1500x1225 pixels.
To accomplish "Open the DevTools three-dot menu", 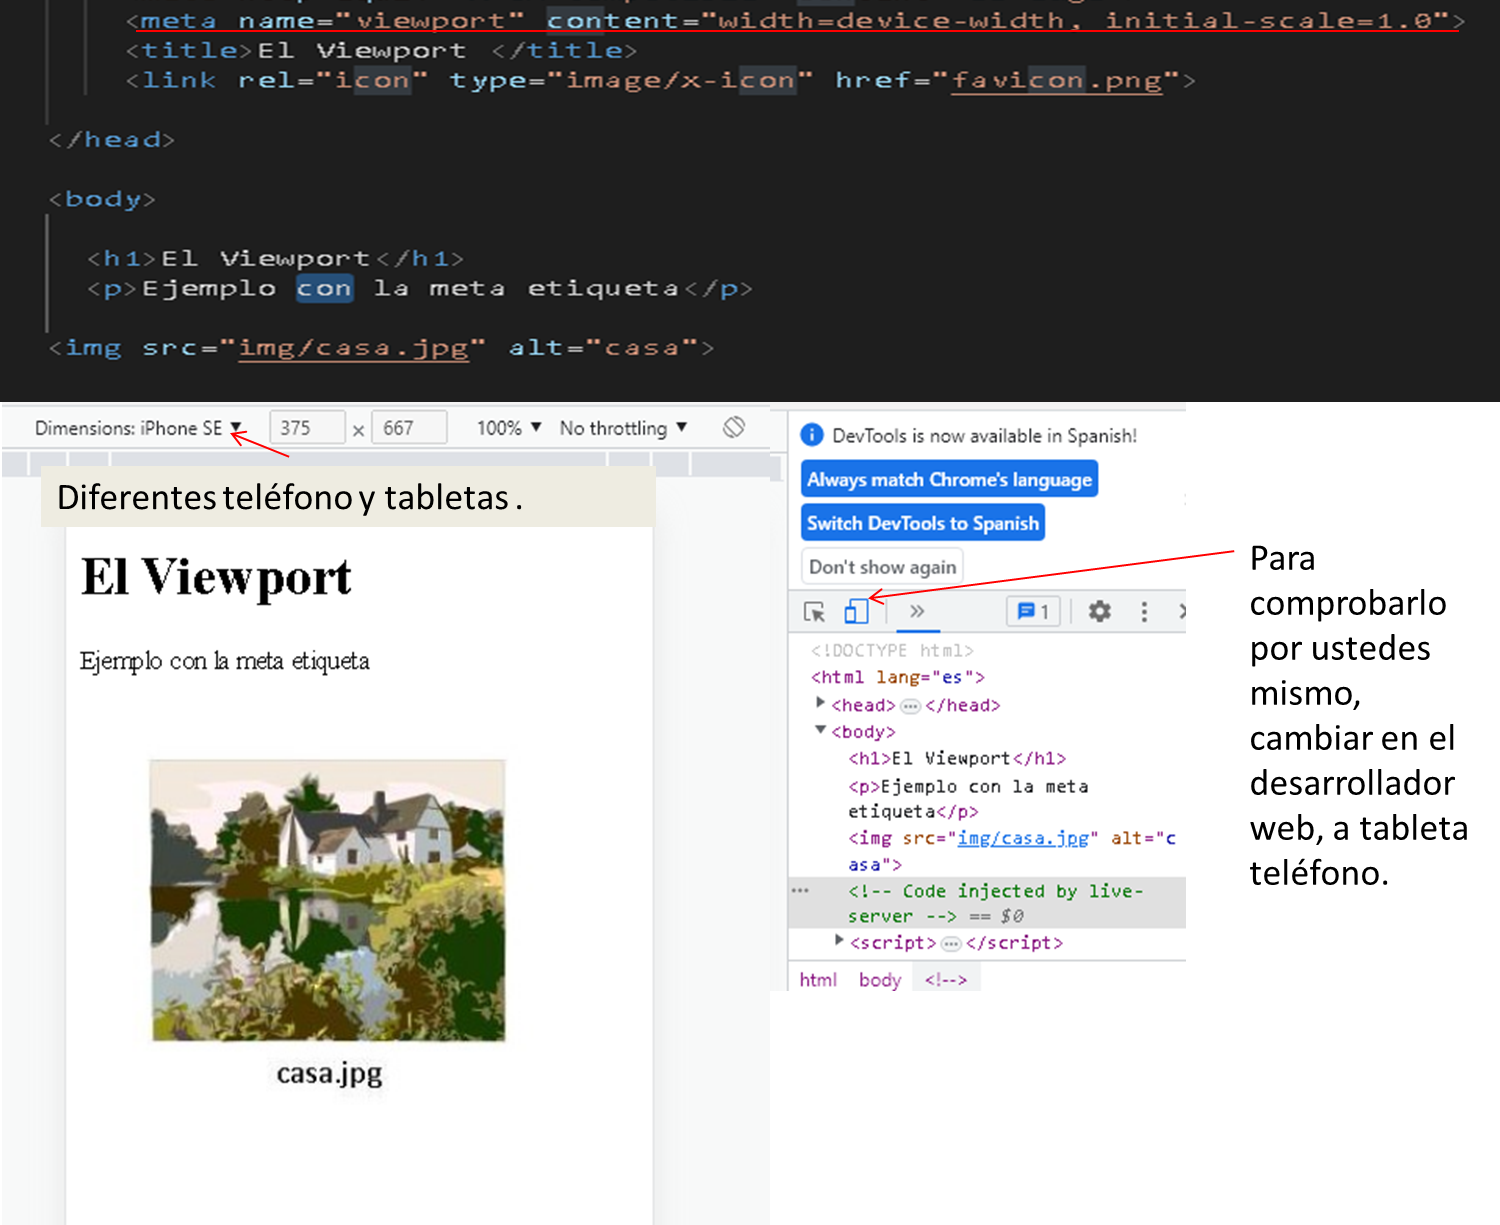I will pos(1144,611).
